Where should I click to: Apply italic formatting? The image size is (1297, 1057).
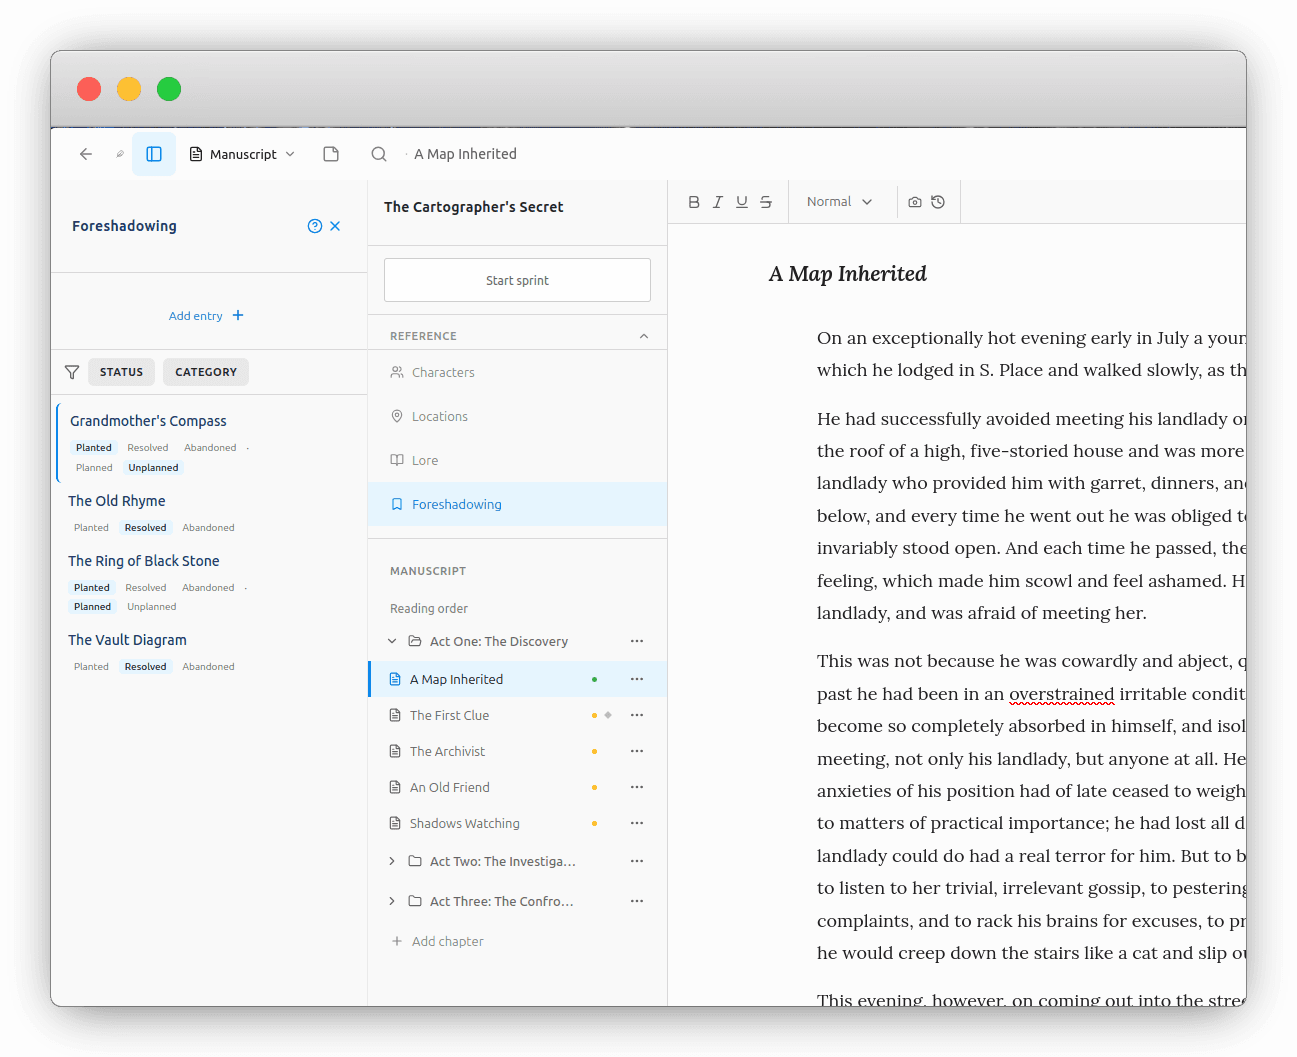coord(718,202)
